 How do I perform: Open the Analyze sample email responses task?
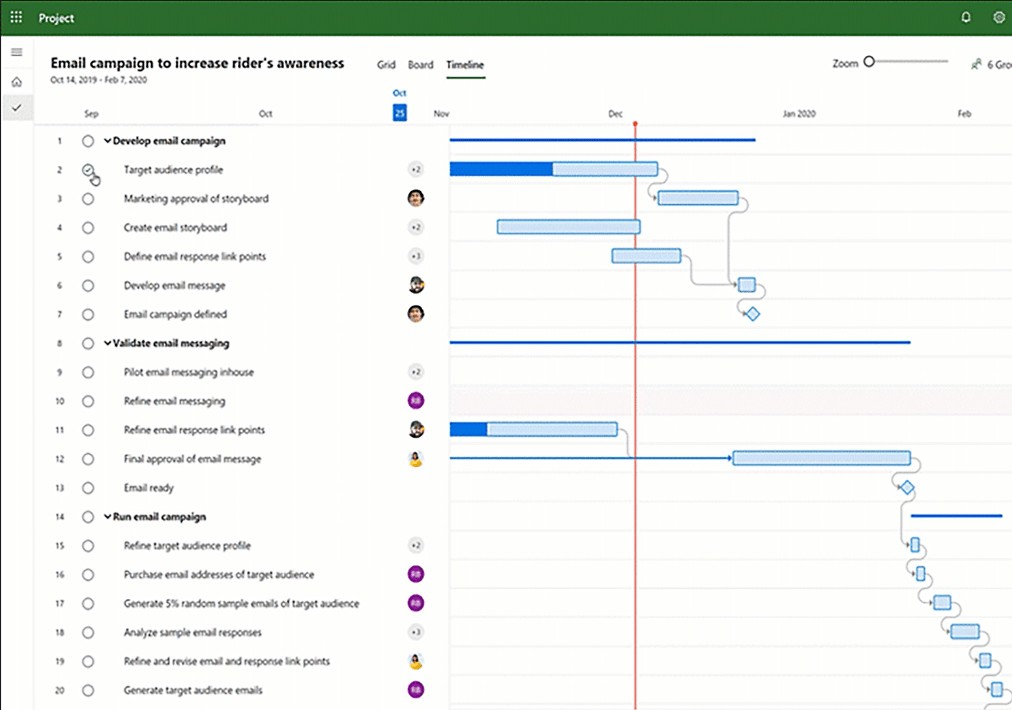[x=192, y=632]
